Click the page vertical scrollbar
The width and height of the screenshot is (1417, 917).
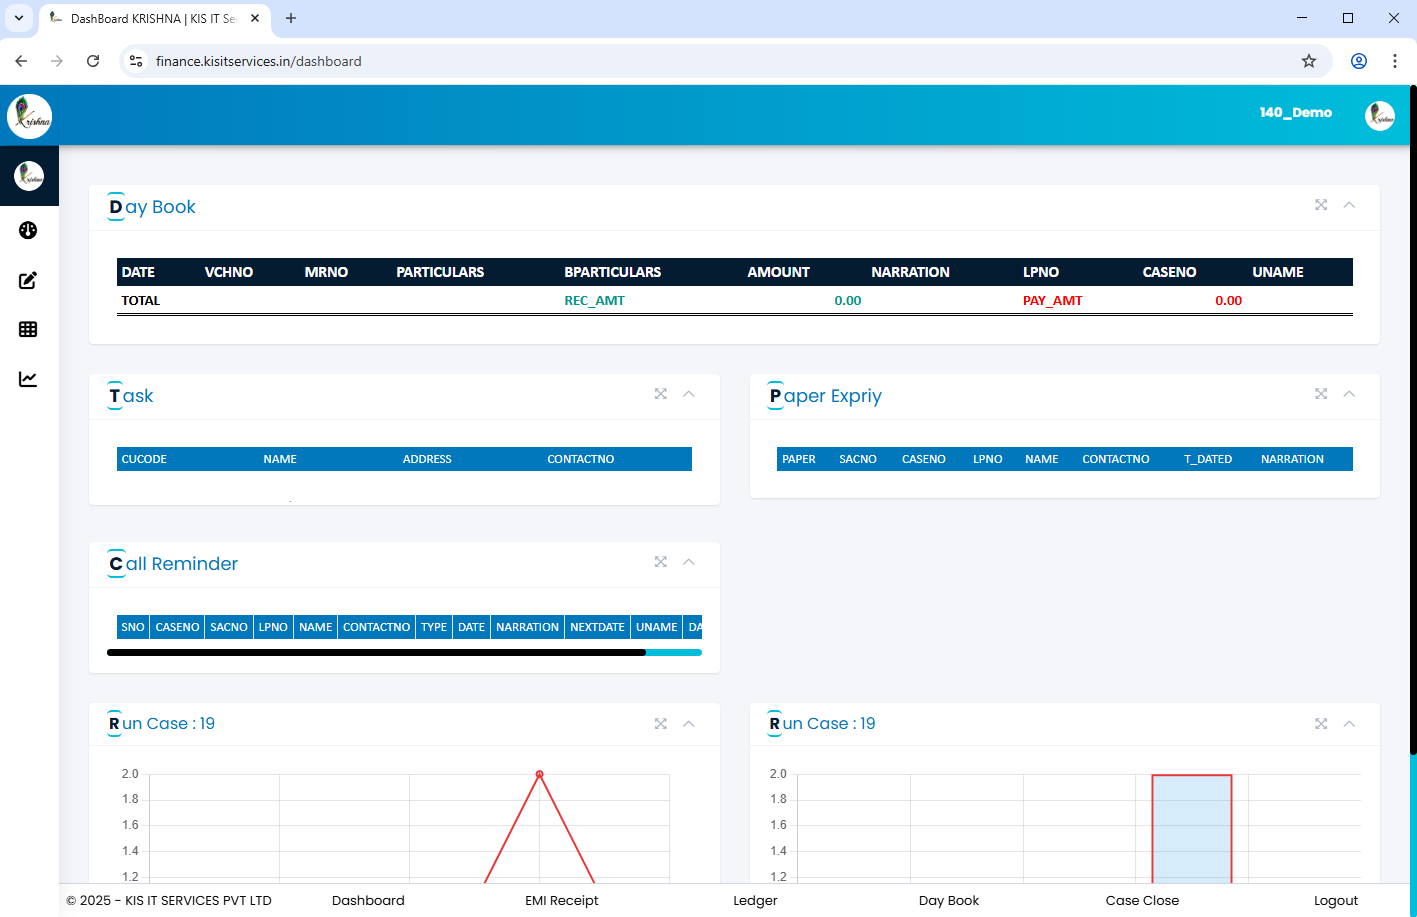click(x=1413, y=420)
